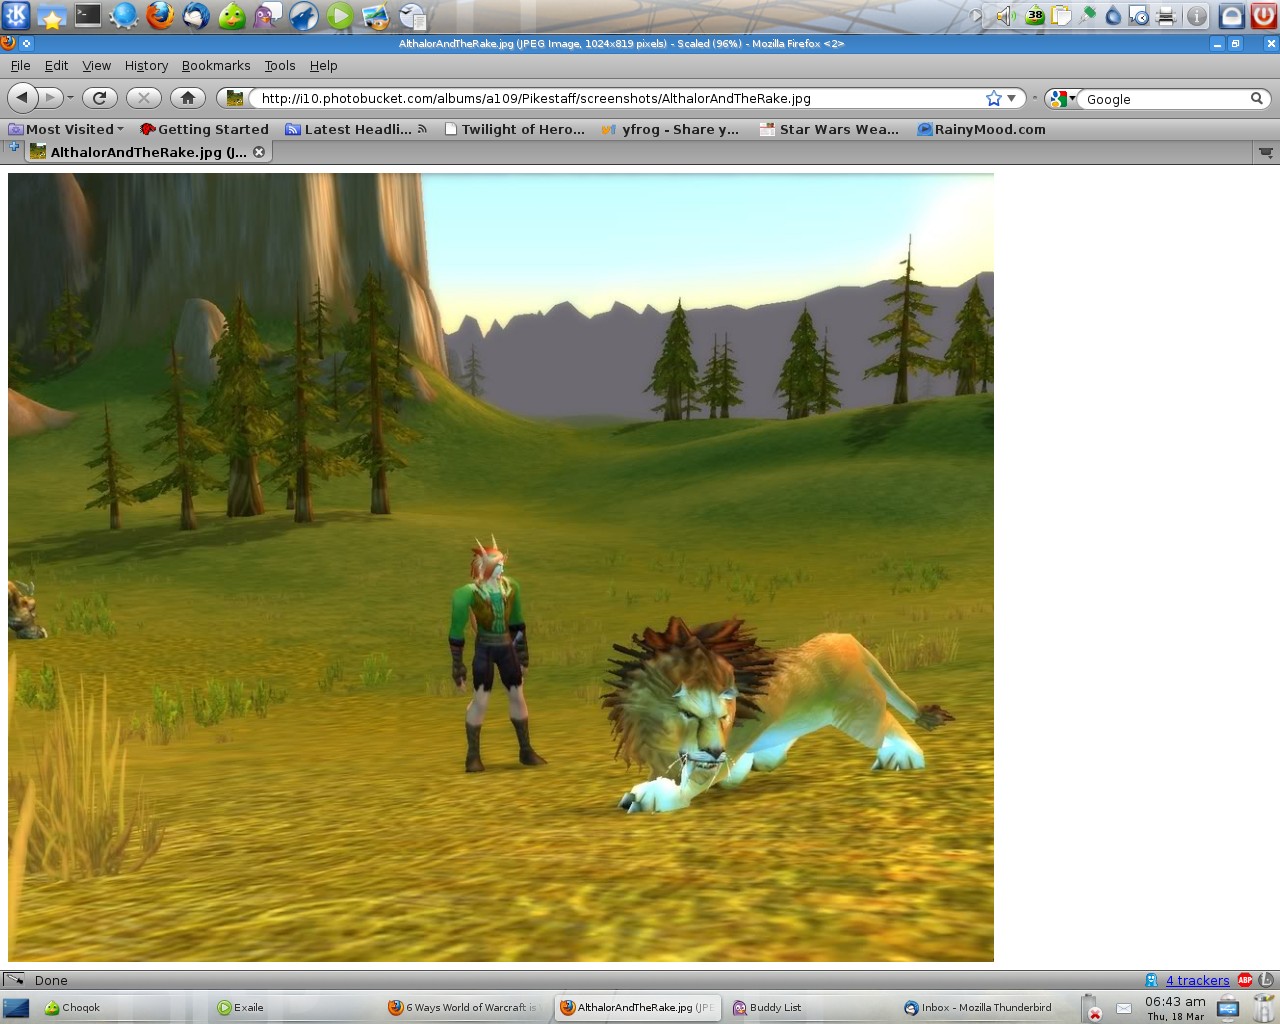1280x1024 pixels.
Task: Open the Getting Started bookmark
Action: click(205, 129)
